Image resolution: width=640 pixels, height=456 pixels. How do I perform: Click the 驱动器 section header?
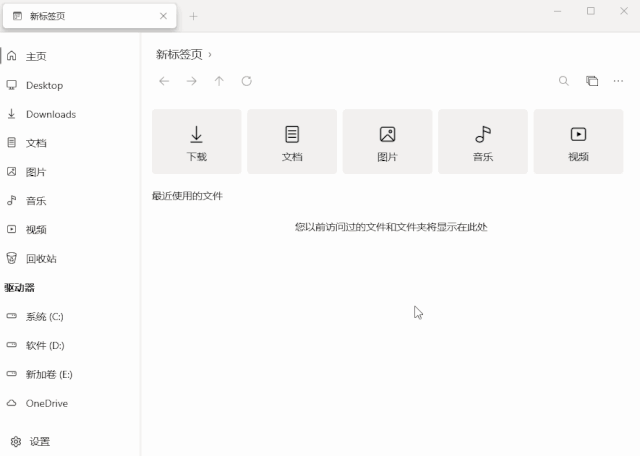[20, 287]
